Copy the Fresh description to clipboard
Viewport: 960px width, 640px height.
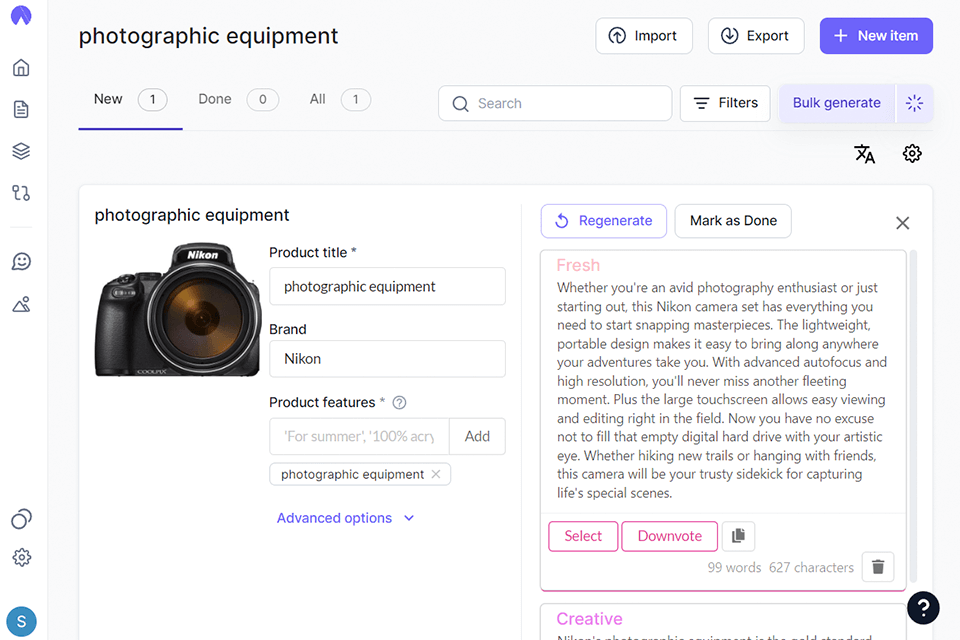738,536
